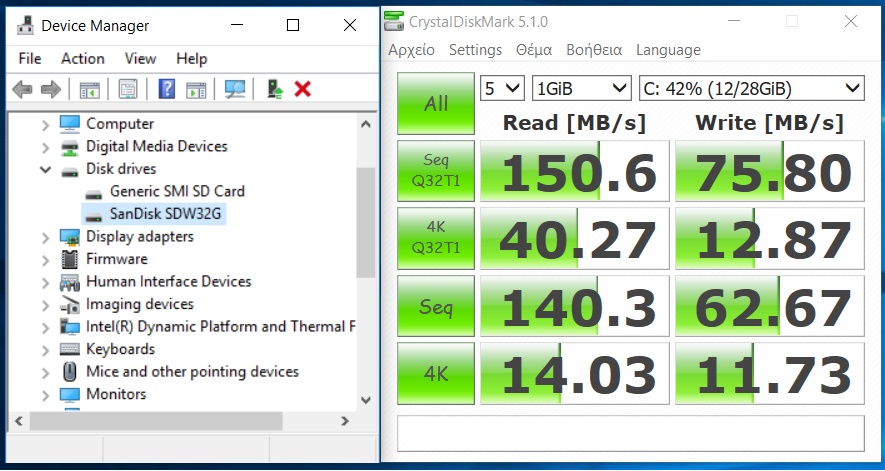Click the Properties toolbar icon in Device Manager
This screenshot has height=471, width=885.
tap(128, 89)
